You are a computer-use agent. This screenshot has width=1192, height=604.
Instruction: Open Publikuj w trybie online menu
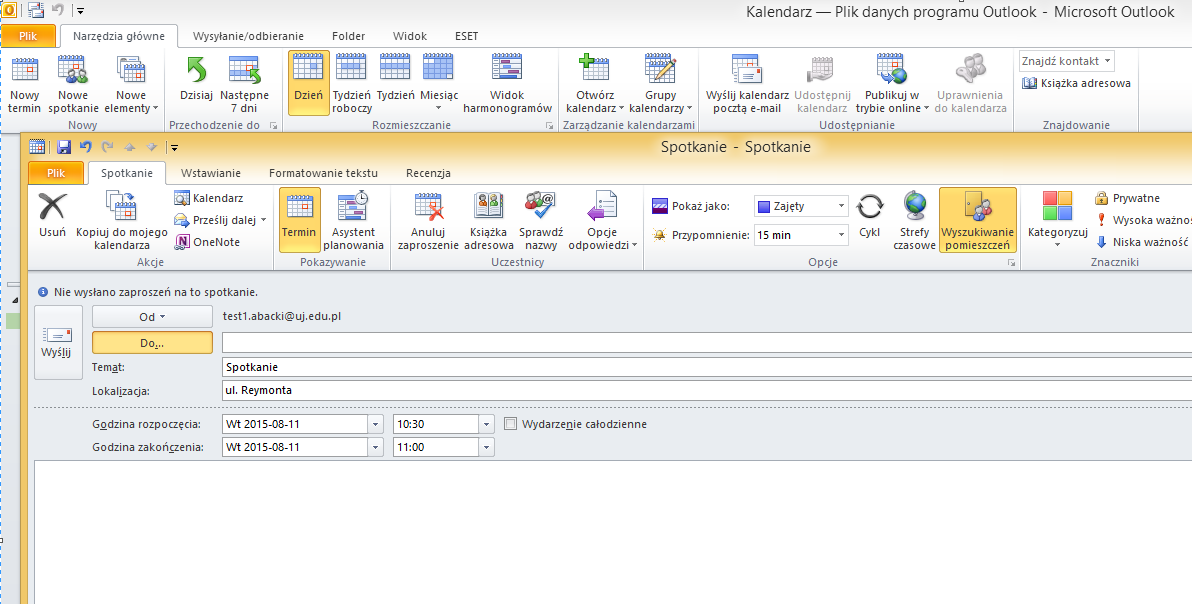point(892,84)
